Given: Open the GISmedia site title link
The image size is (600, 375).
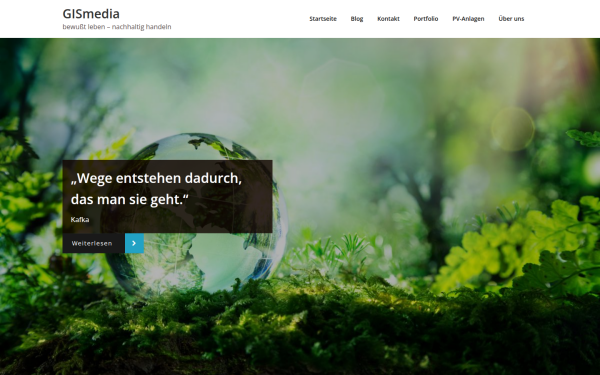Looking at the screenshot, I should pos(91,14).
